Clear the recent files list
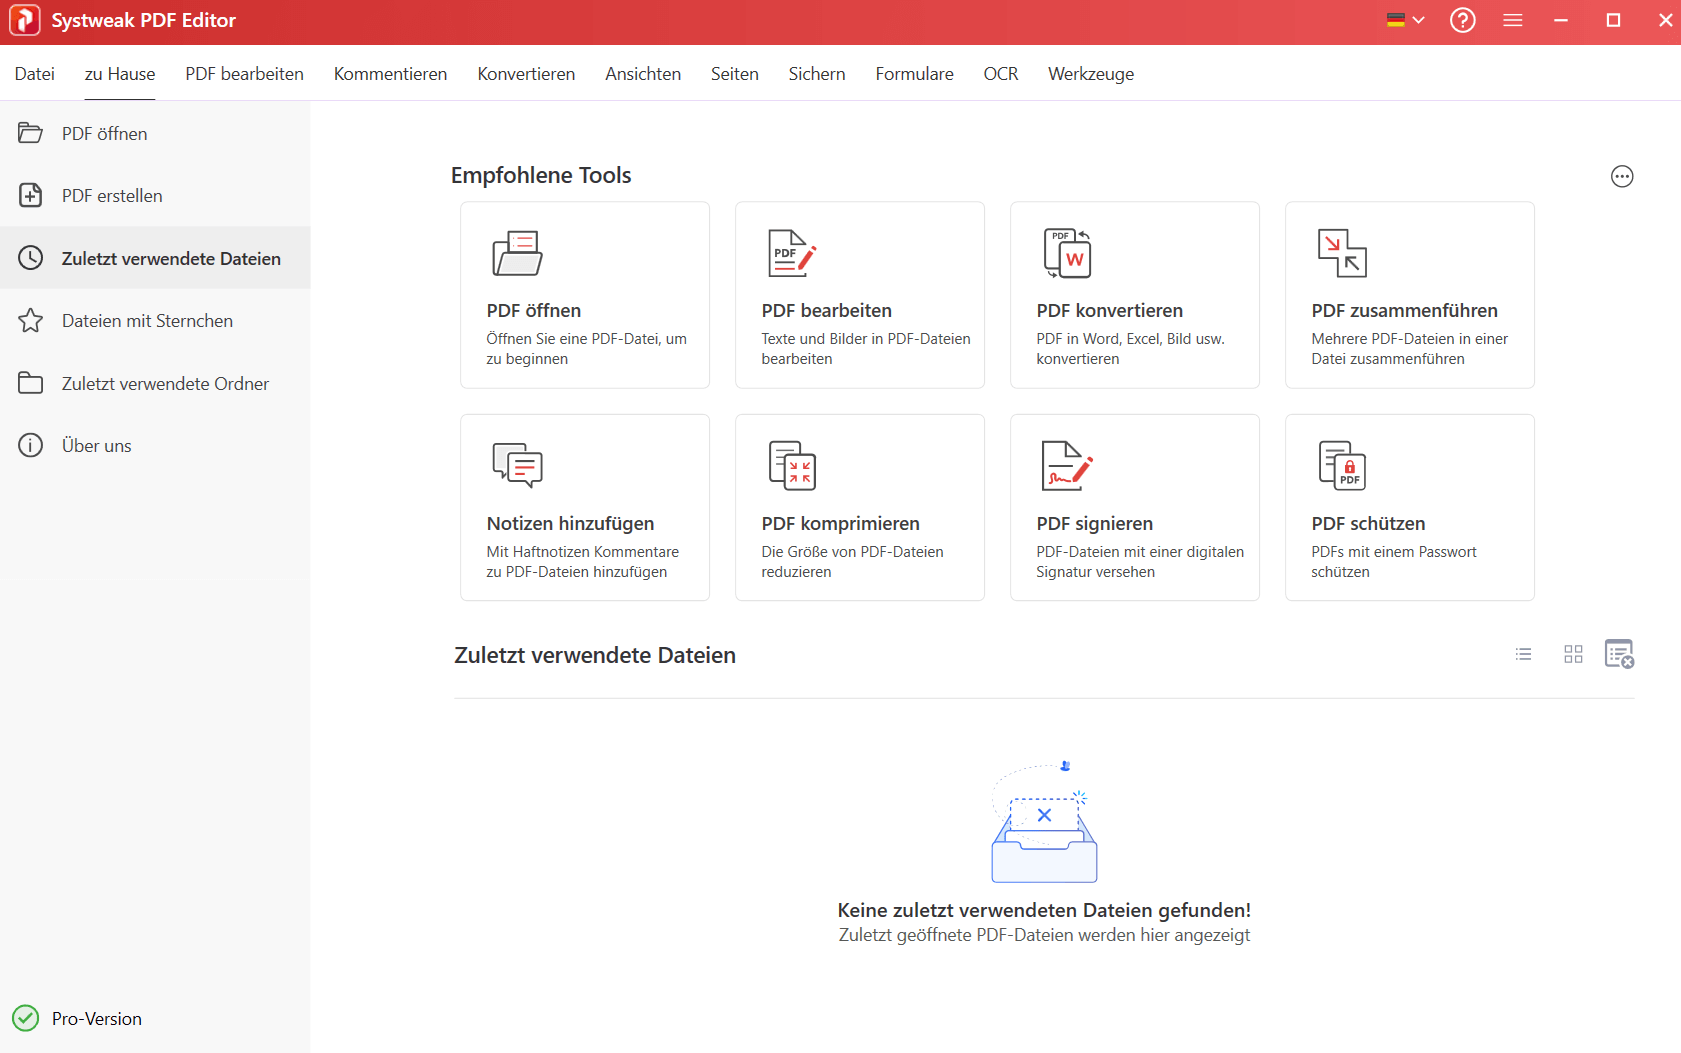 pyautogui.click(x=1620, y=653)
